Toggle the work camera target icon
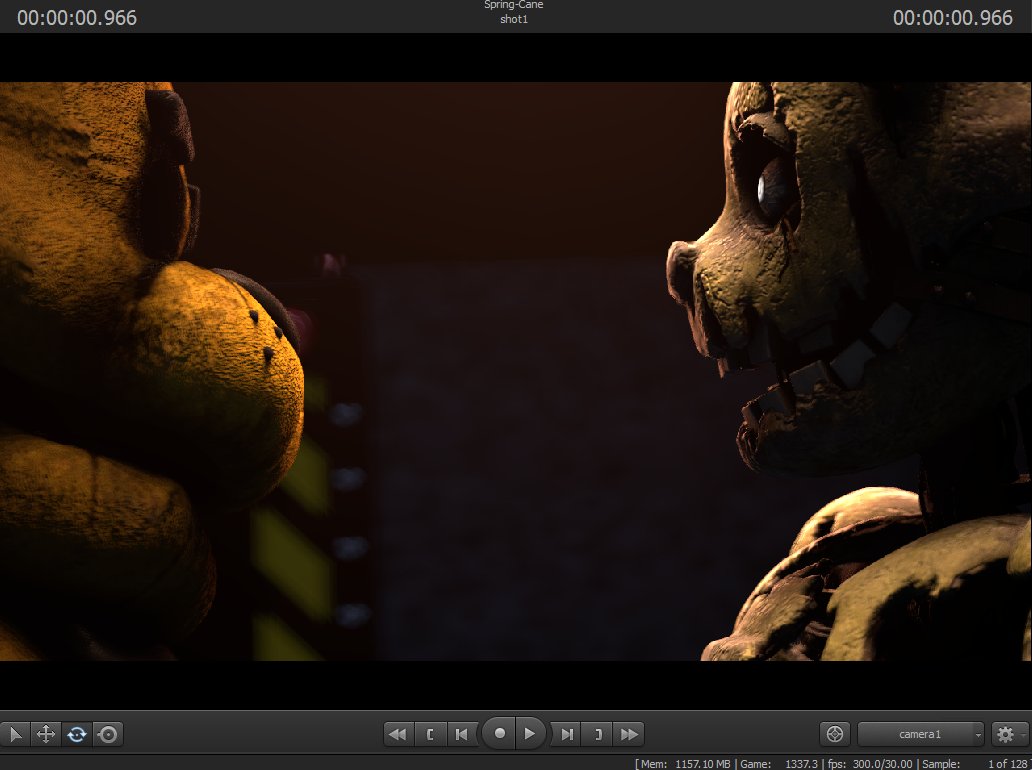The width and height of the screenshot is (1032, 770). click(x=835, y=734)
